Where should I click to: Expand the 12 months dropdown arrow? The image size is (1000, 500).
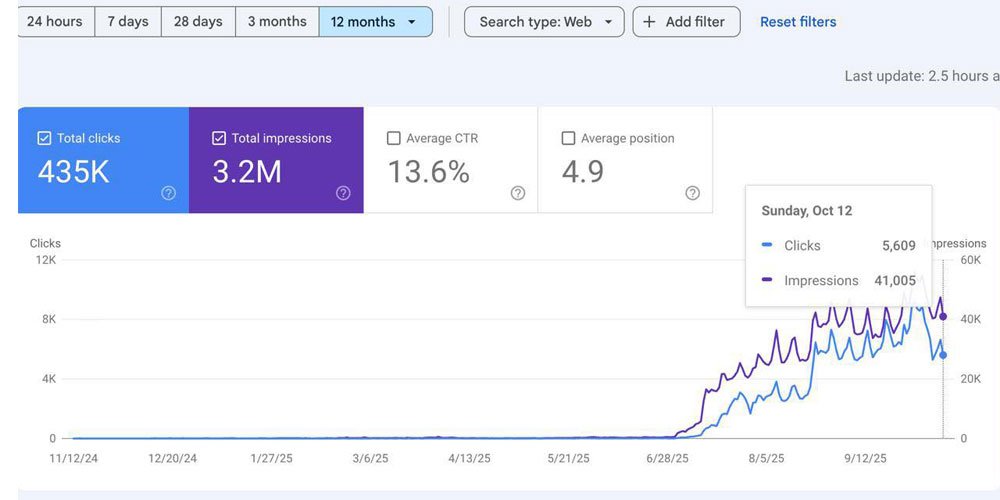(411, 22)
